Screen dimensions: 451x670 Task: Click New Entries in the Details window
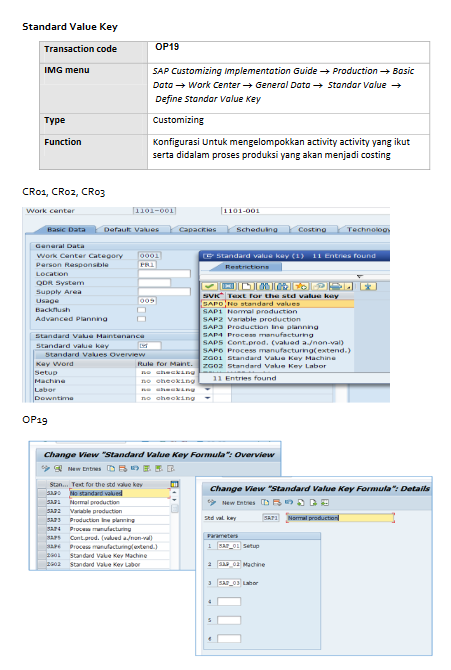coord(239,503)
